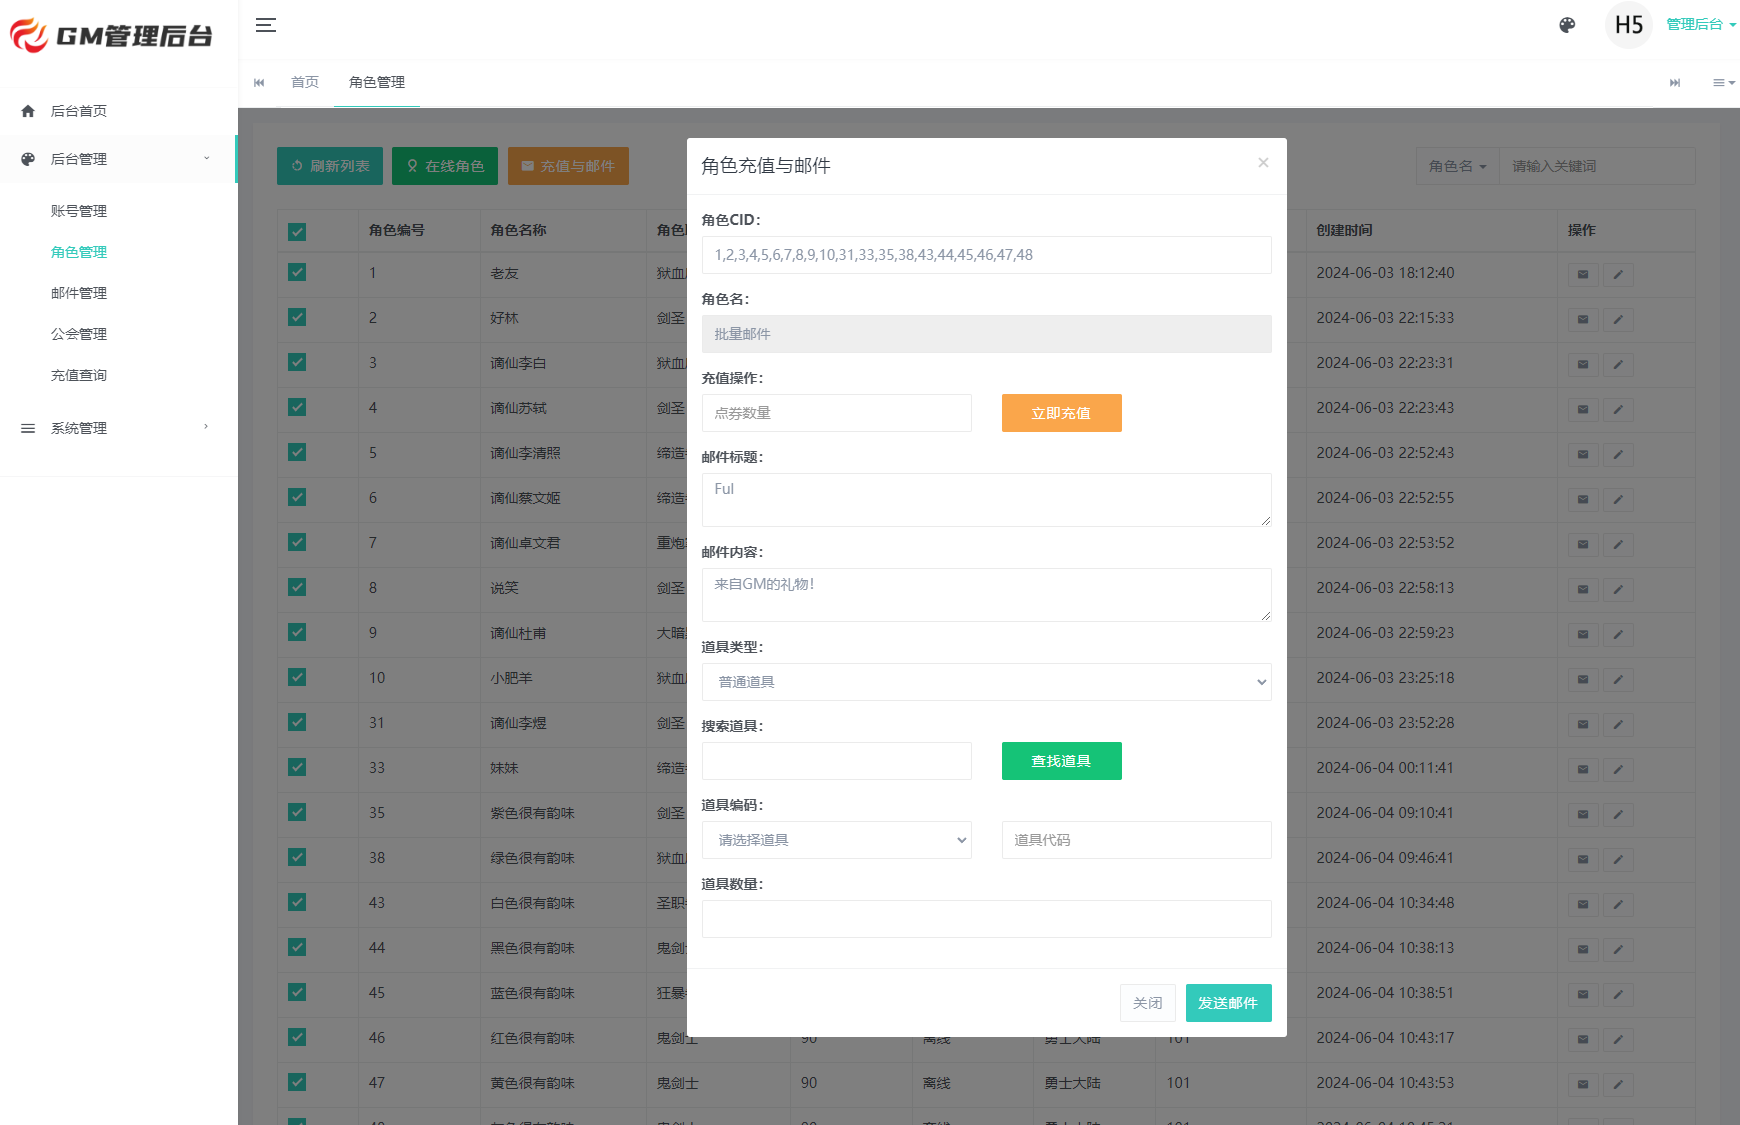1740x1125 pixels.
Task: Click the 点券数量 input field
Action: [x=836, y=413]
